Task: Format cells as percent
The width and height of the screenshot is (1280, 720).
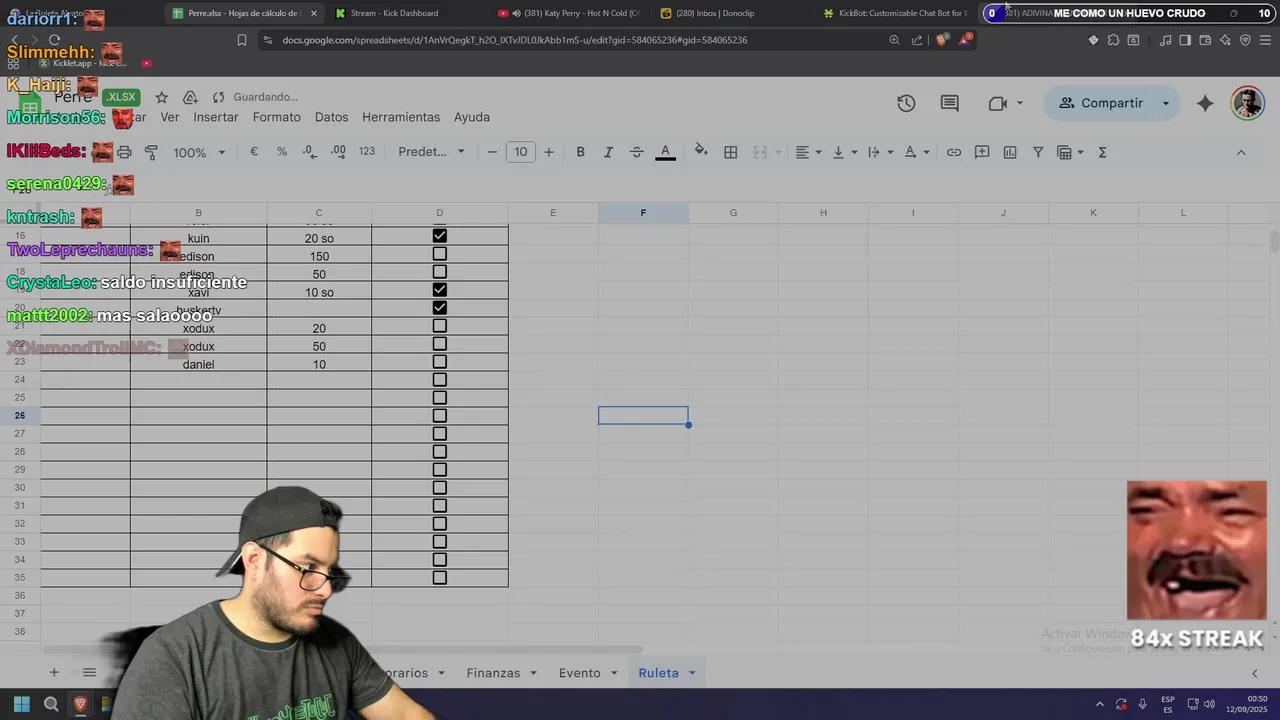Action: pos(282,152)
